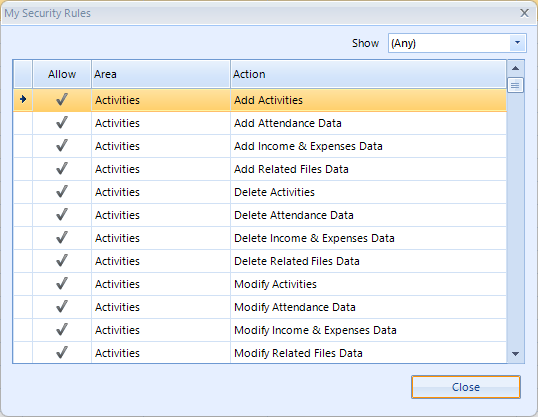Click the scrollbar down arrow
This screenshot has height=417, width=538.
point(515,354)
